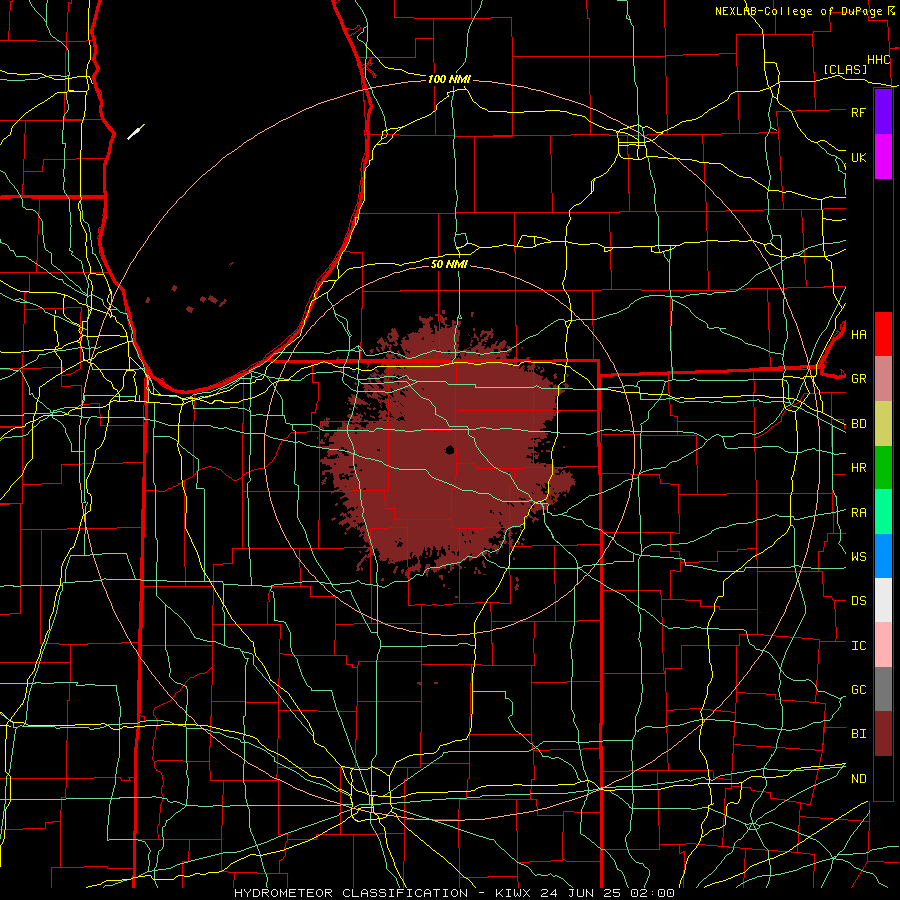Image resolution: width=900 pixels, height=900 pixels.
Task: Pick the mint green RA legend swatch
Action: pyautogui.click(x=883, y=512)
